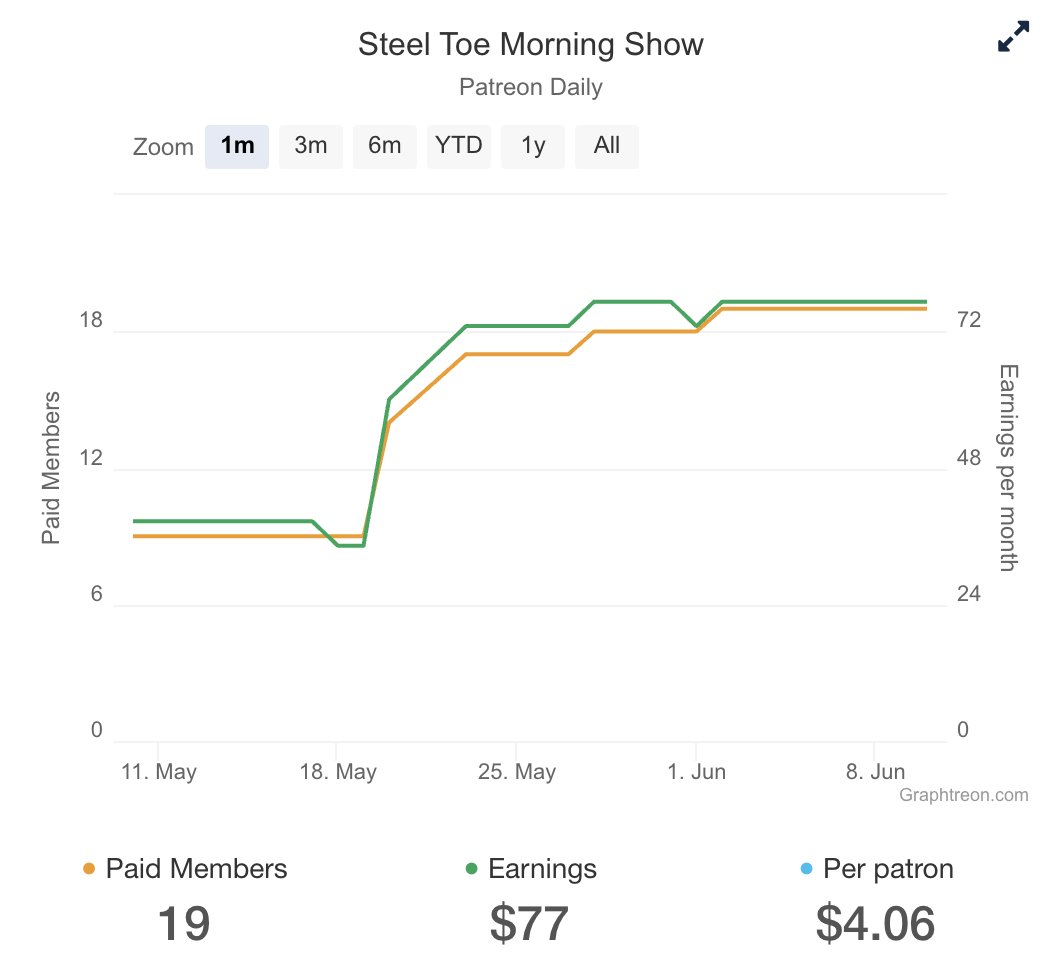Toggle Paid Members series in legend

tap(185, 868)
